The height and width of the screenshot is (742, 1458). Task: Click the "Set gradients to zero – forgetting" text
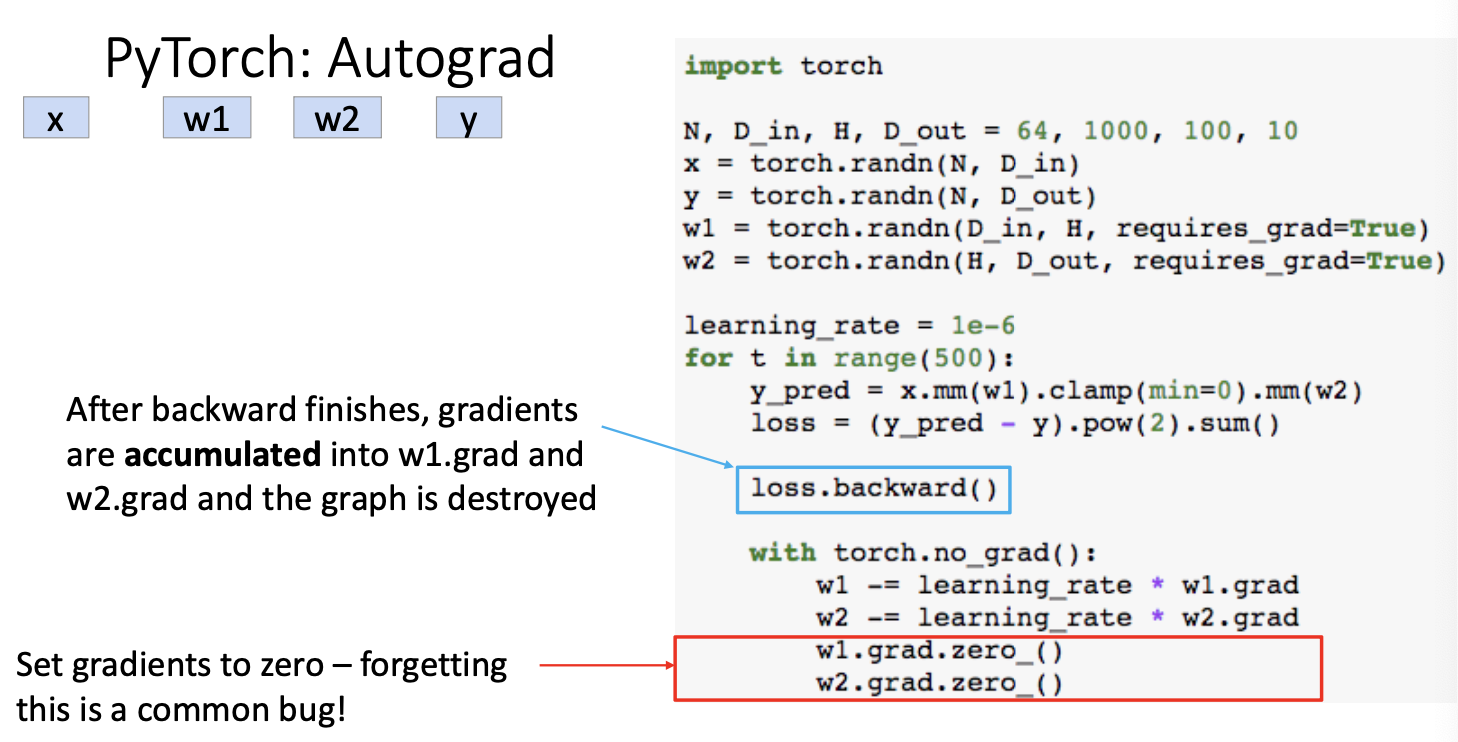click(x=262, y=665)
